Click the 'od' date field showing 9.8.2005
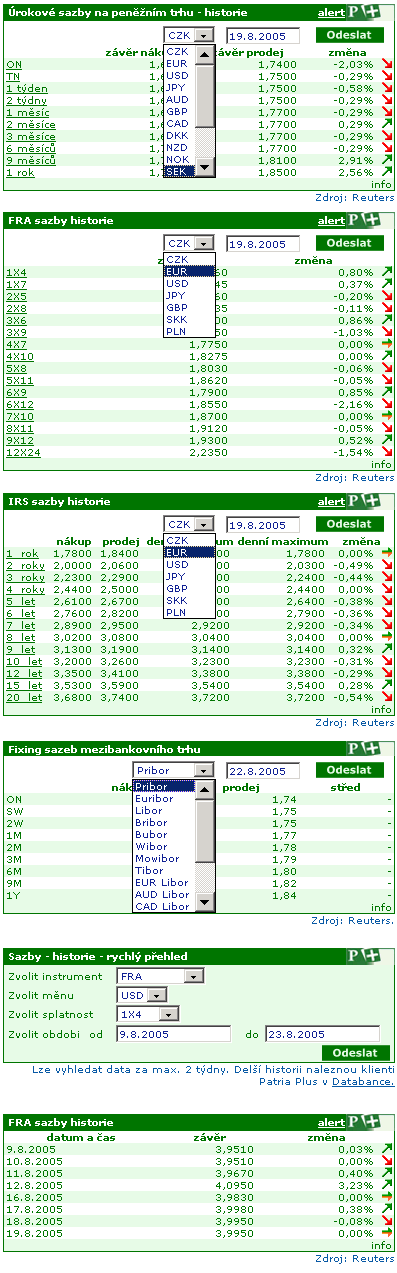This screenshot has height=1273, width=397. click(x=173, y=1034)
